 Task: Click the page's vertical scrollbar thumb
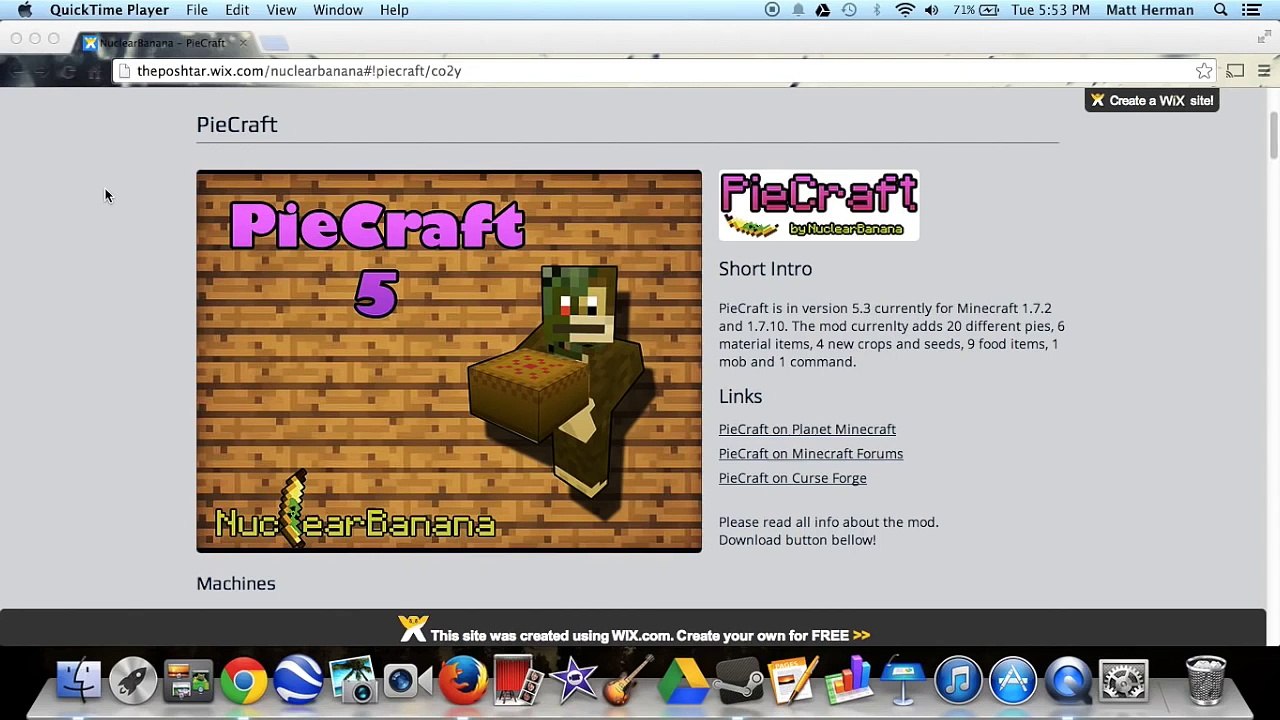pos(1273,135)
